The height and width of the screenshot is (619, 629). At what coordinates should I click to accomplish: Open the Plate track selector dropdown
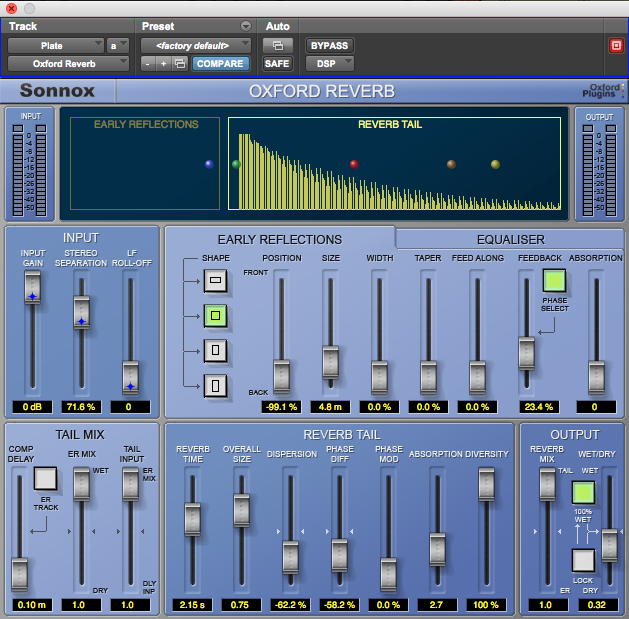[x=56, y=46]
